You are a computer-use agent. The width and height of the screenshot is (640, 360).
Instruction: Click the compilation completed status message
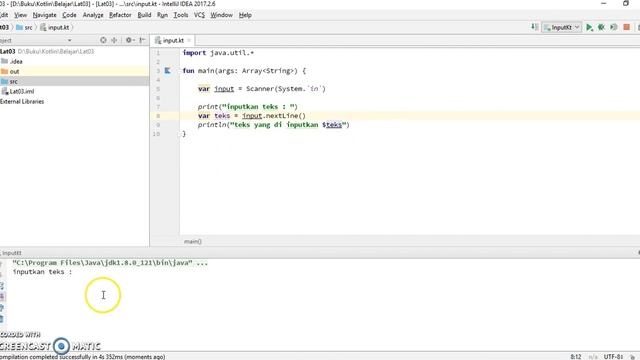[x=82, y=357]
